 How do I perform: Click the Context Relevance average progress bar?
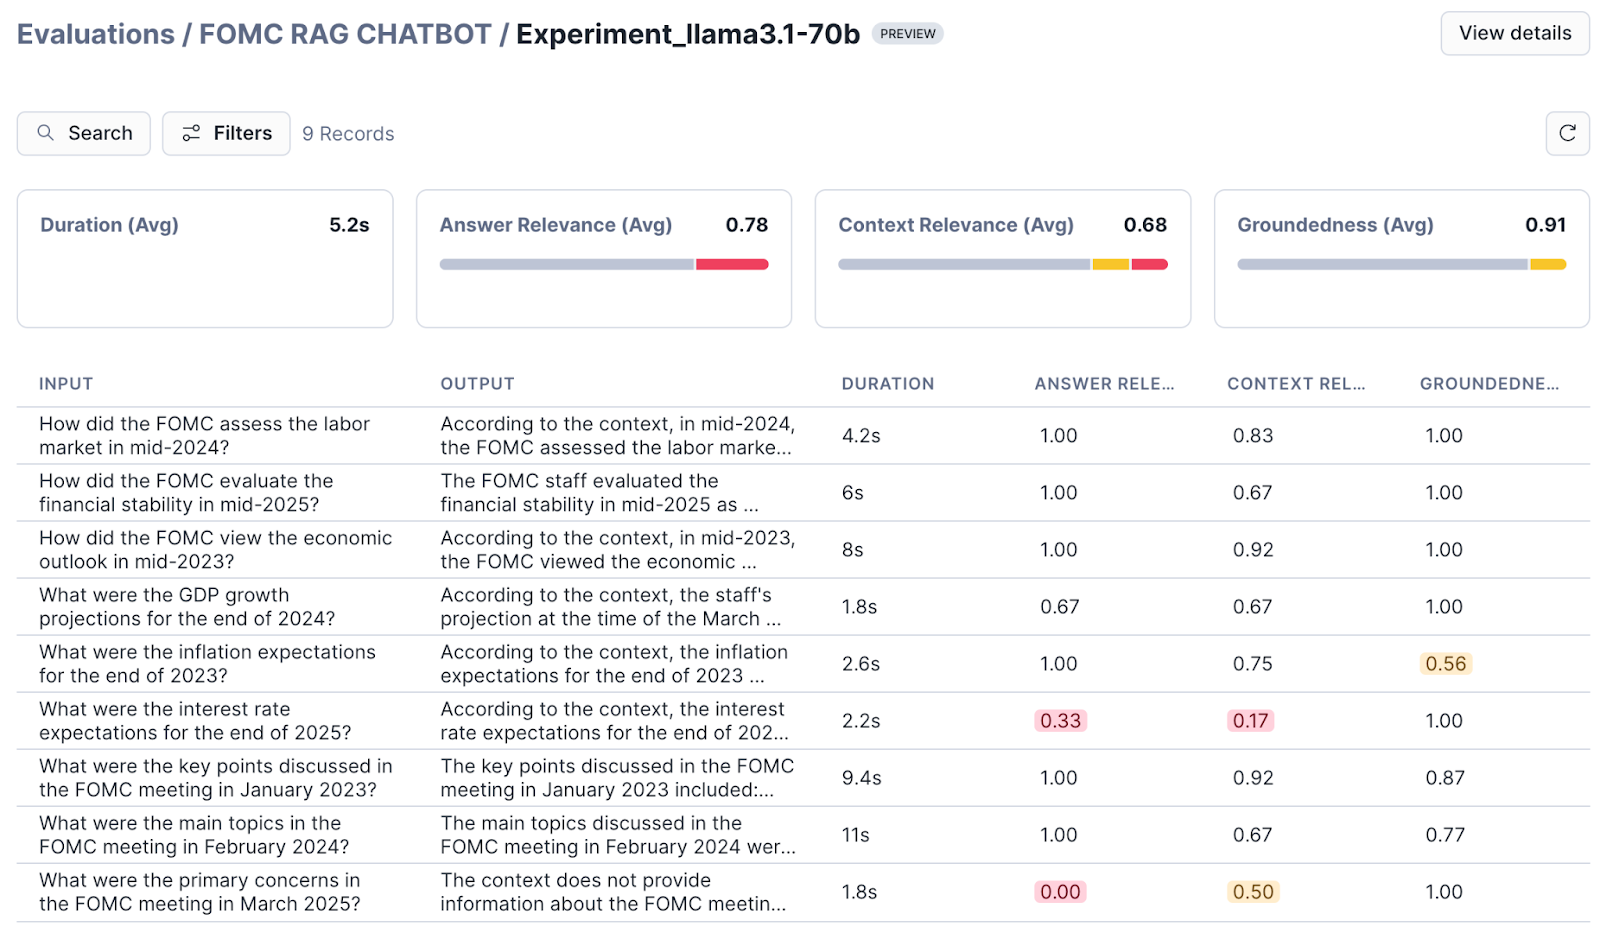(x=1002, y=265)
